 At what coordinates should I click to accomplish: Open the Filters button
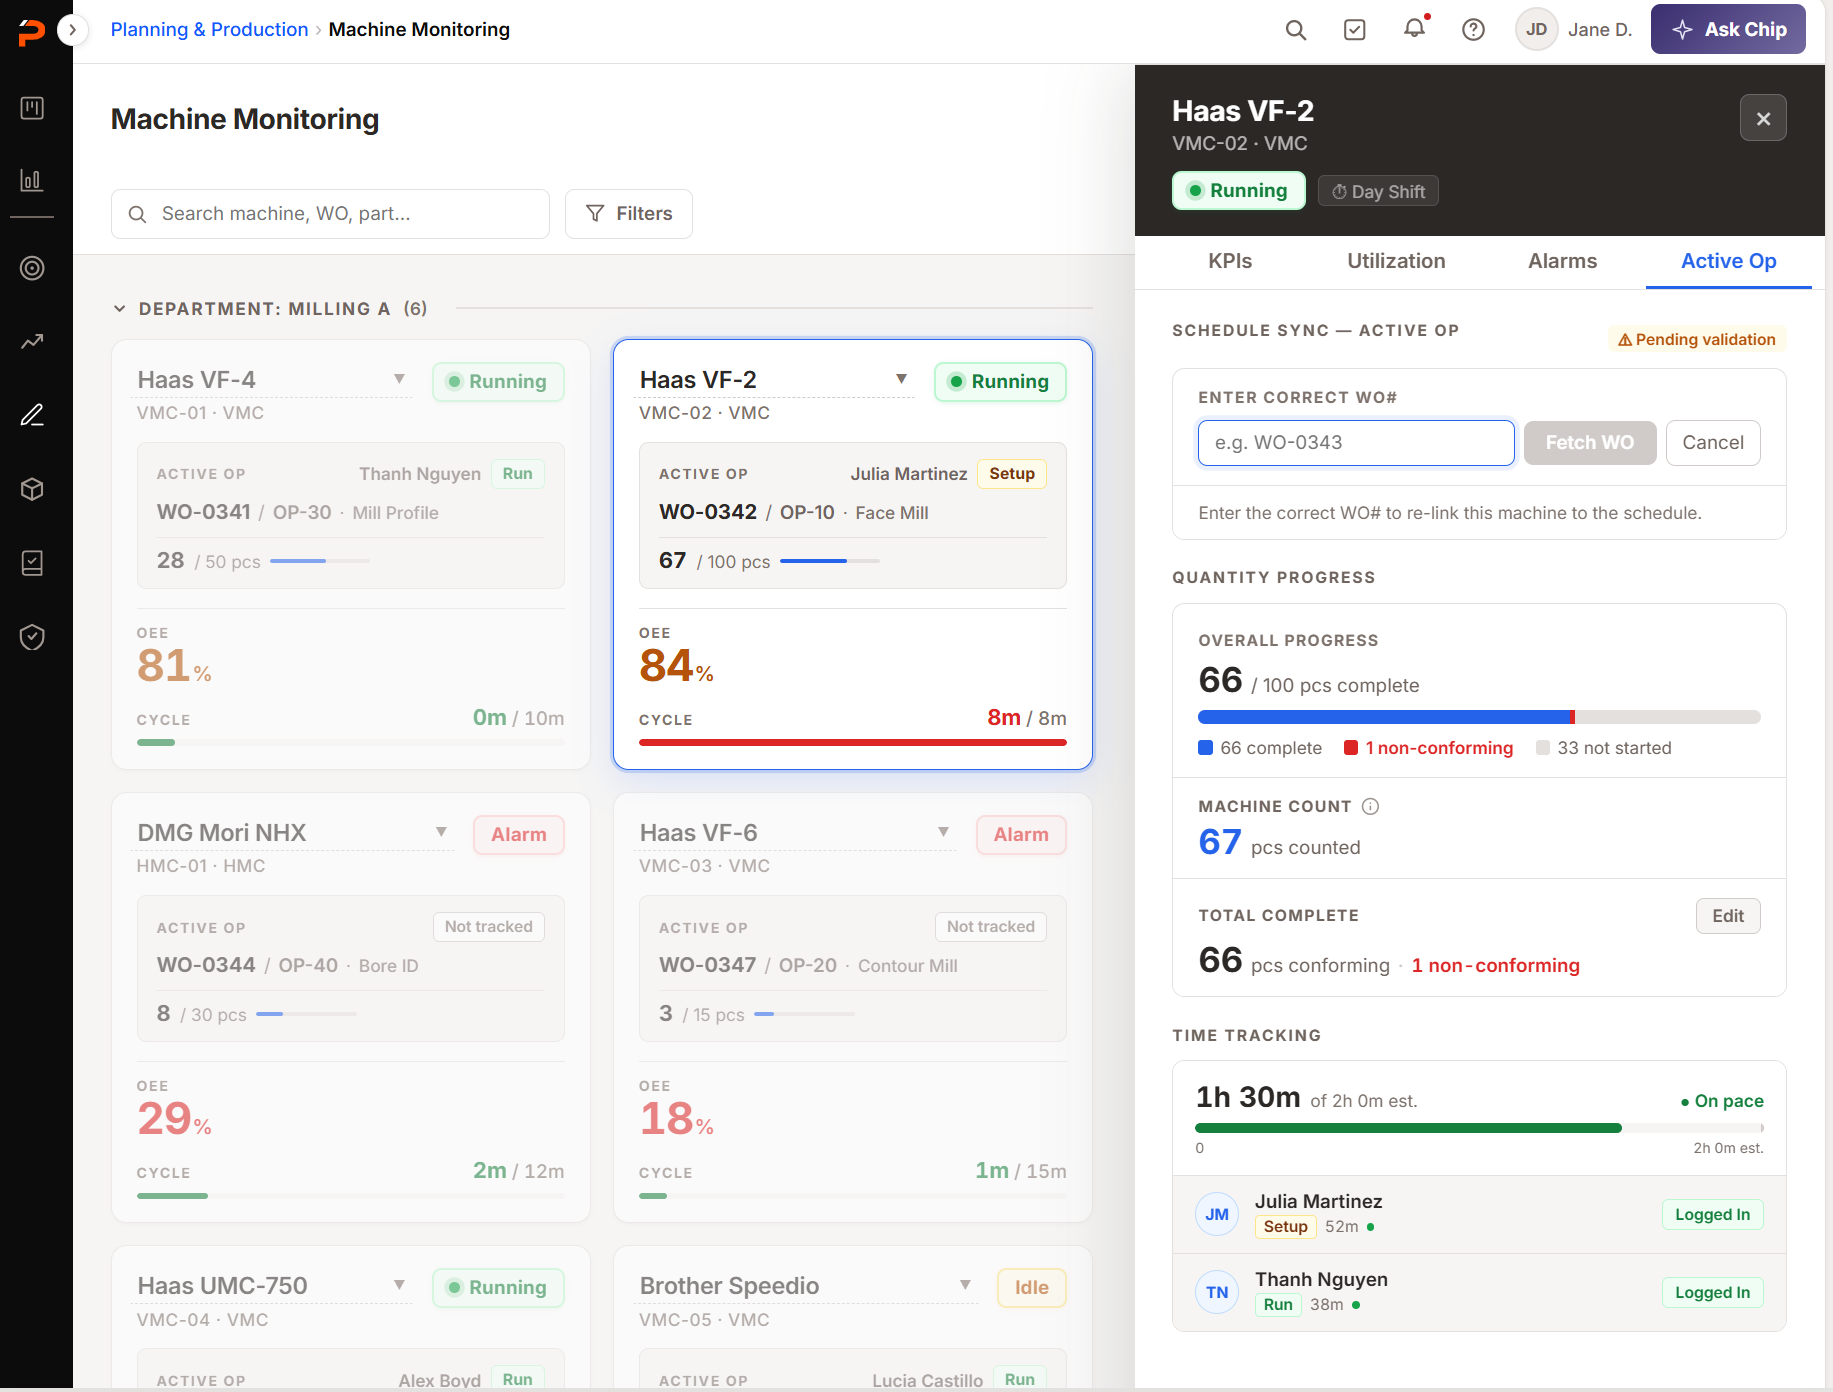pyautogui.click(x=629, y=214)
